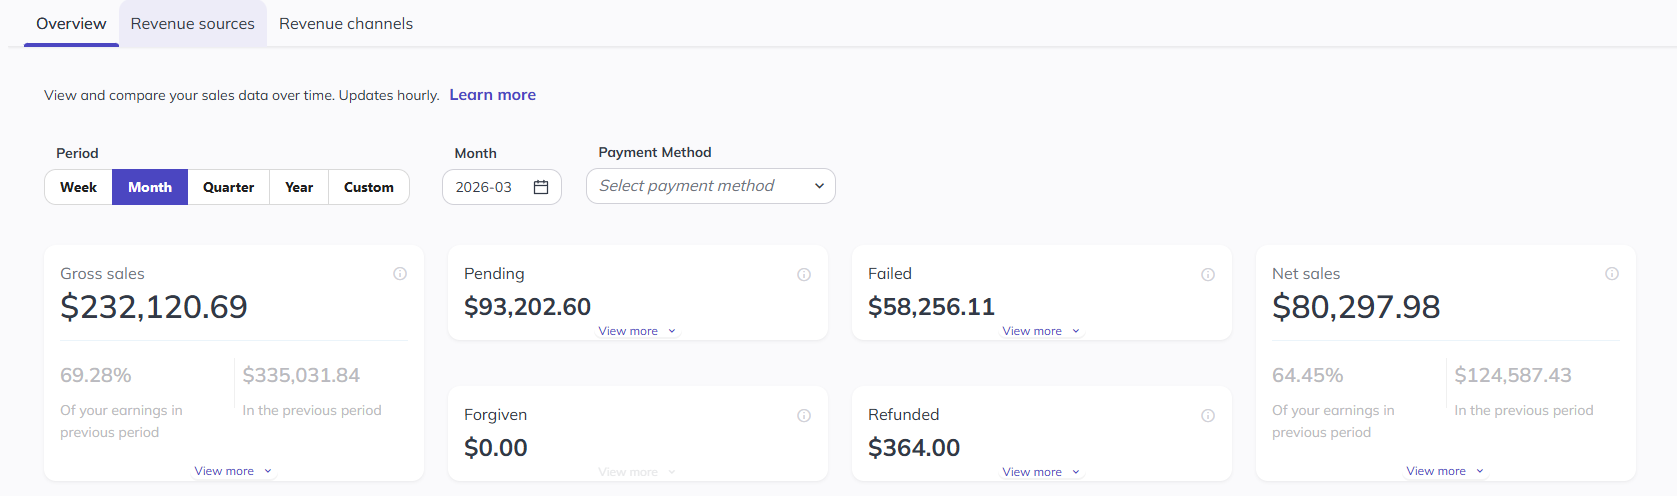
Task: Expand View more on Failed card
Action: coord(1041,331)
